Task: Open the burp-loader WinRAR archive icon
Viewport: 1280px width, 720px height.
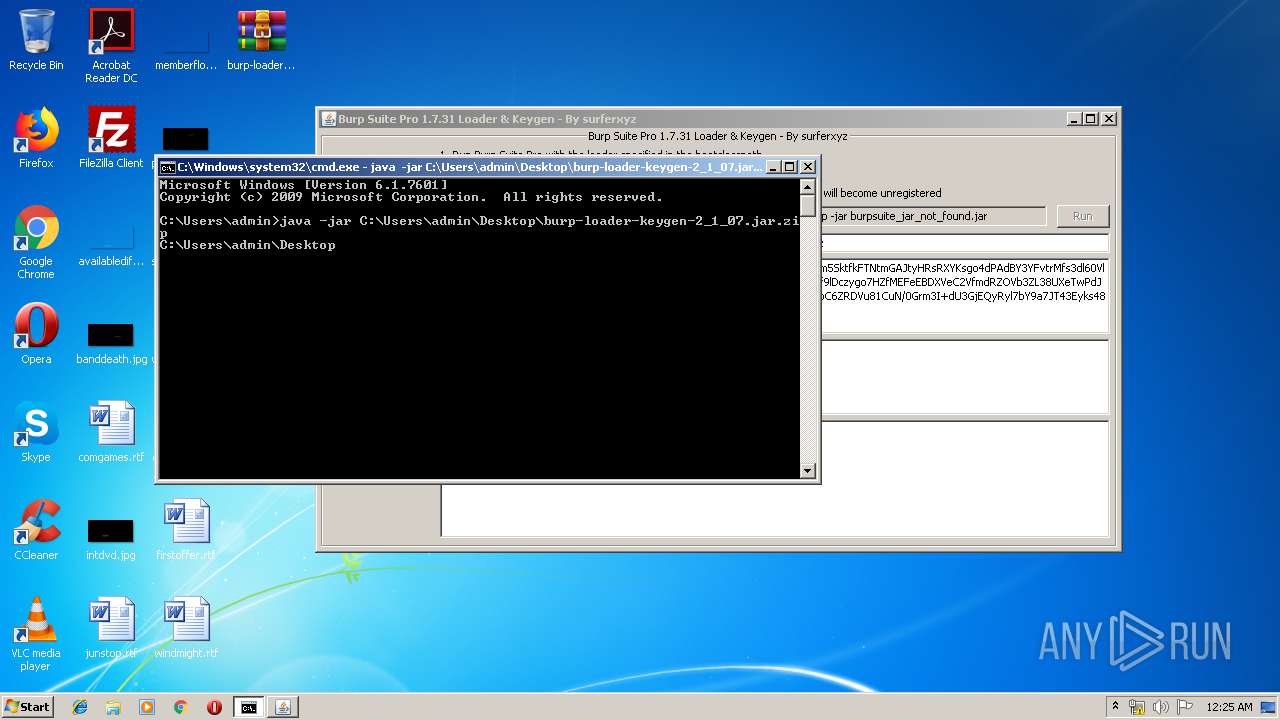Action: [261, 40]
